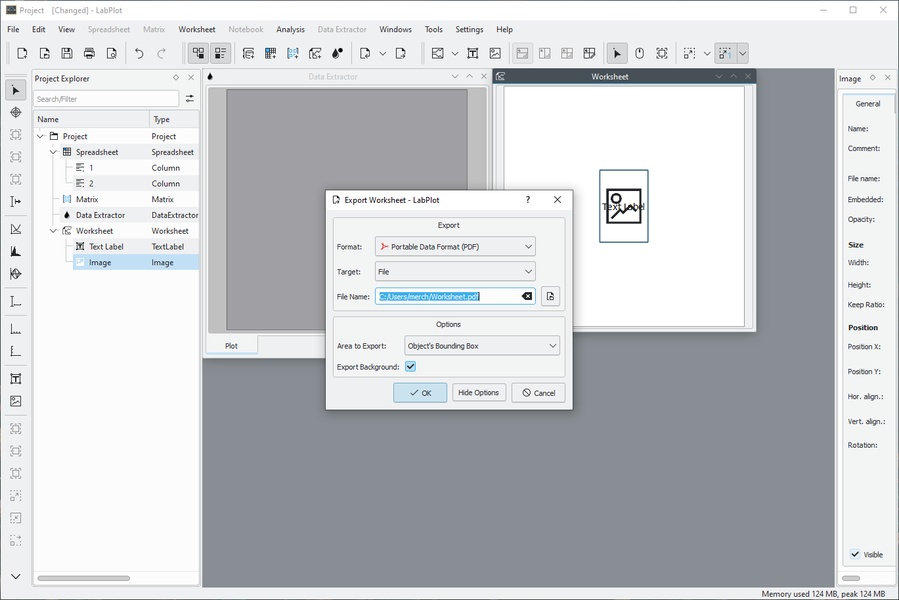Collapse the Worksheet tree node
Viewport: 899px width, 600px height.
click(x=53, y=231)
